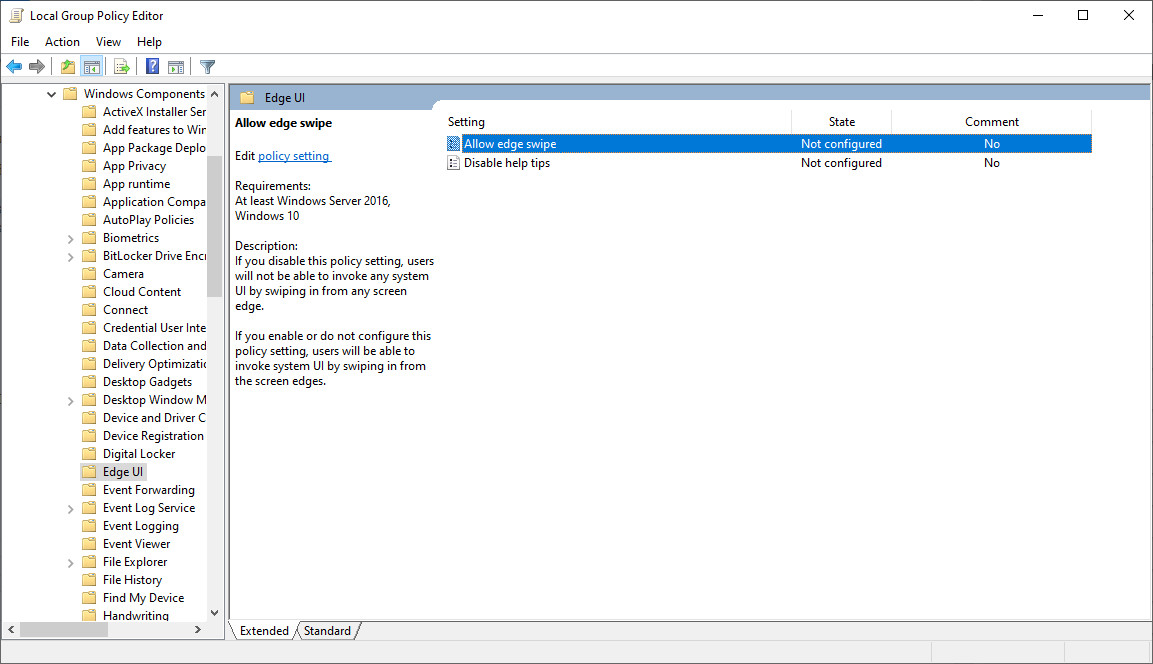
Task: Toggle Show/Hide Action Pane icon
Action: (176, 67)
